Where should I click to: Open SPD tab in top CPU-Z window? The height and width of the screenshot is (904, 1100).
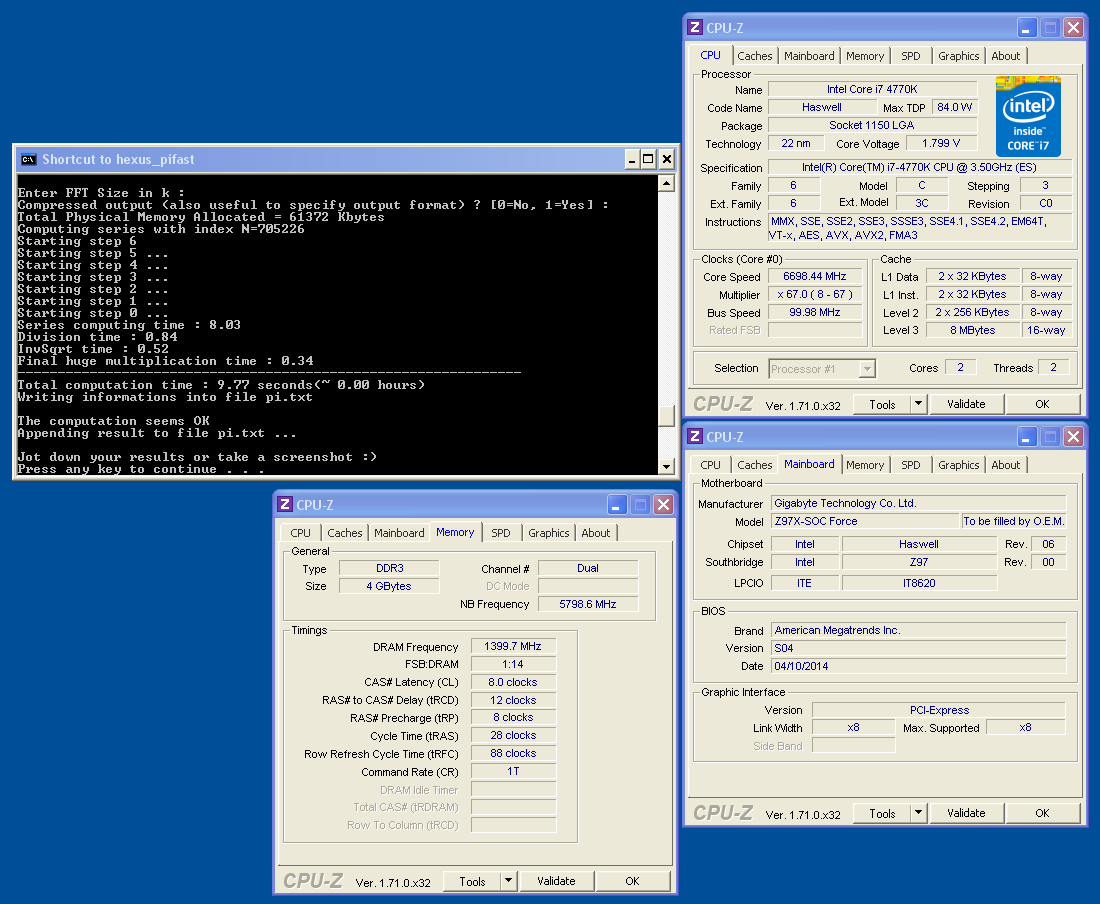911,56
